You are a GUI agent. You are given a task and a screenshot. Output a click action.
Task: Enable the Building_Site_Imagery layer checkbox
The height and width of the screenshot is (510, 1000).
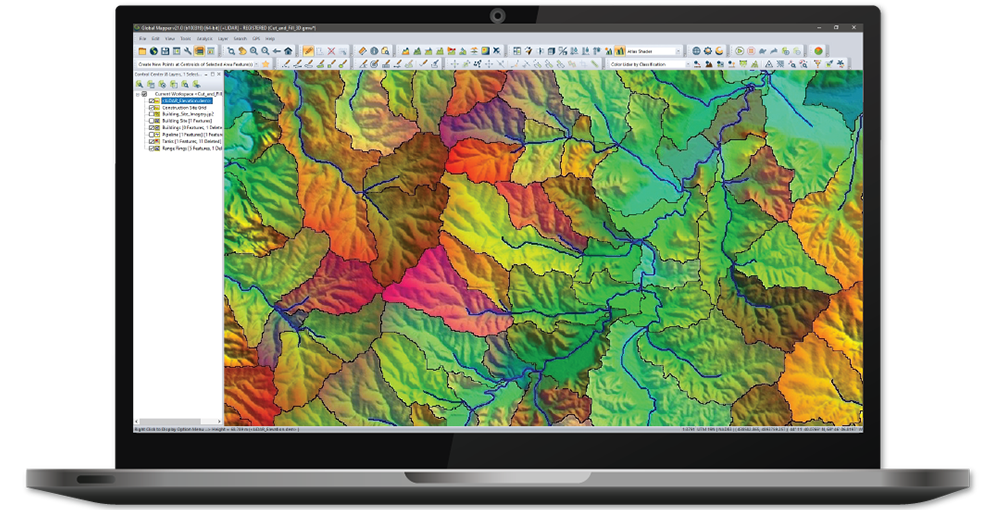point(152,114)
